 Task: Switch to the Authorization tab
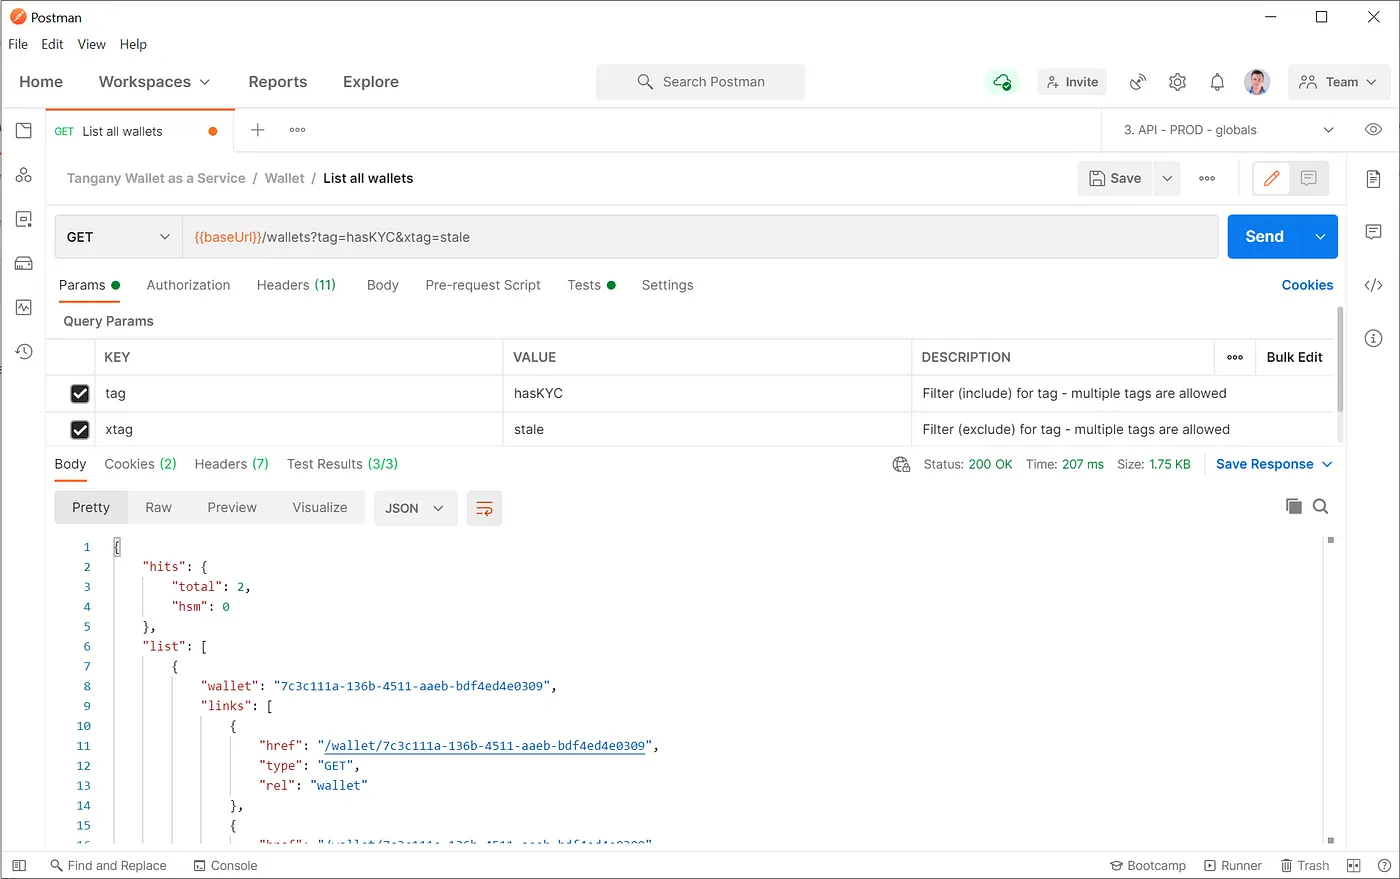pos(188,285)
